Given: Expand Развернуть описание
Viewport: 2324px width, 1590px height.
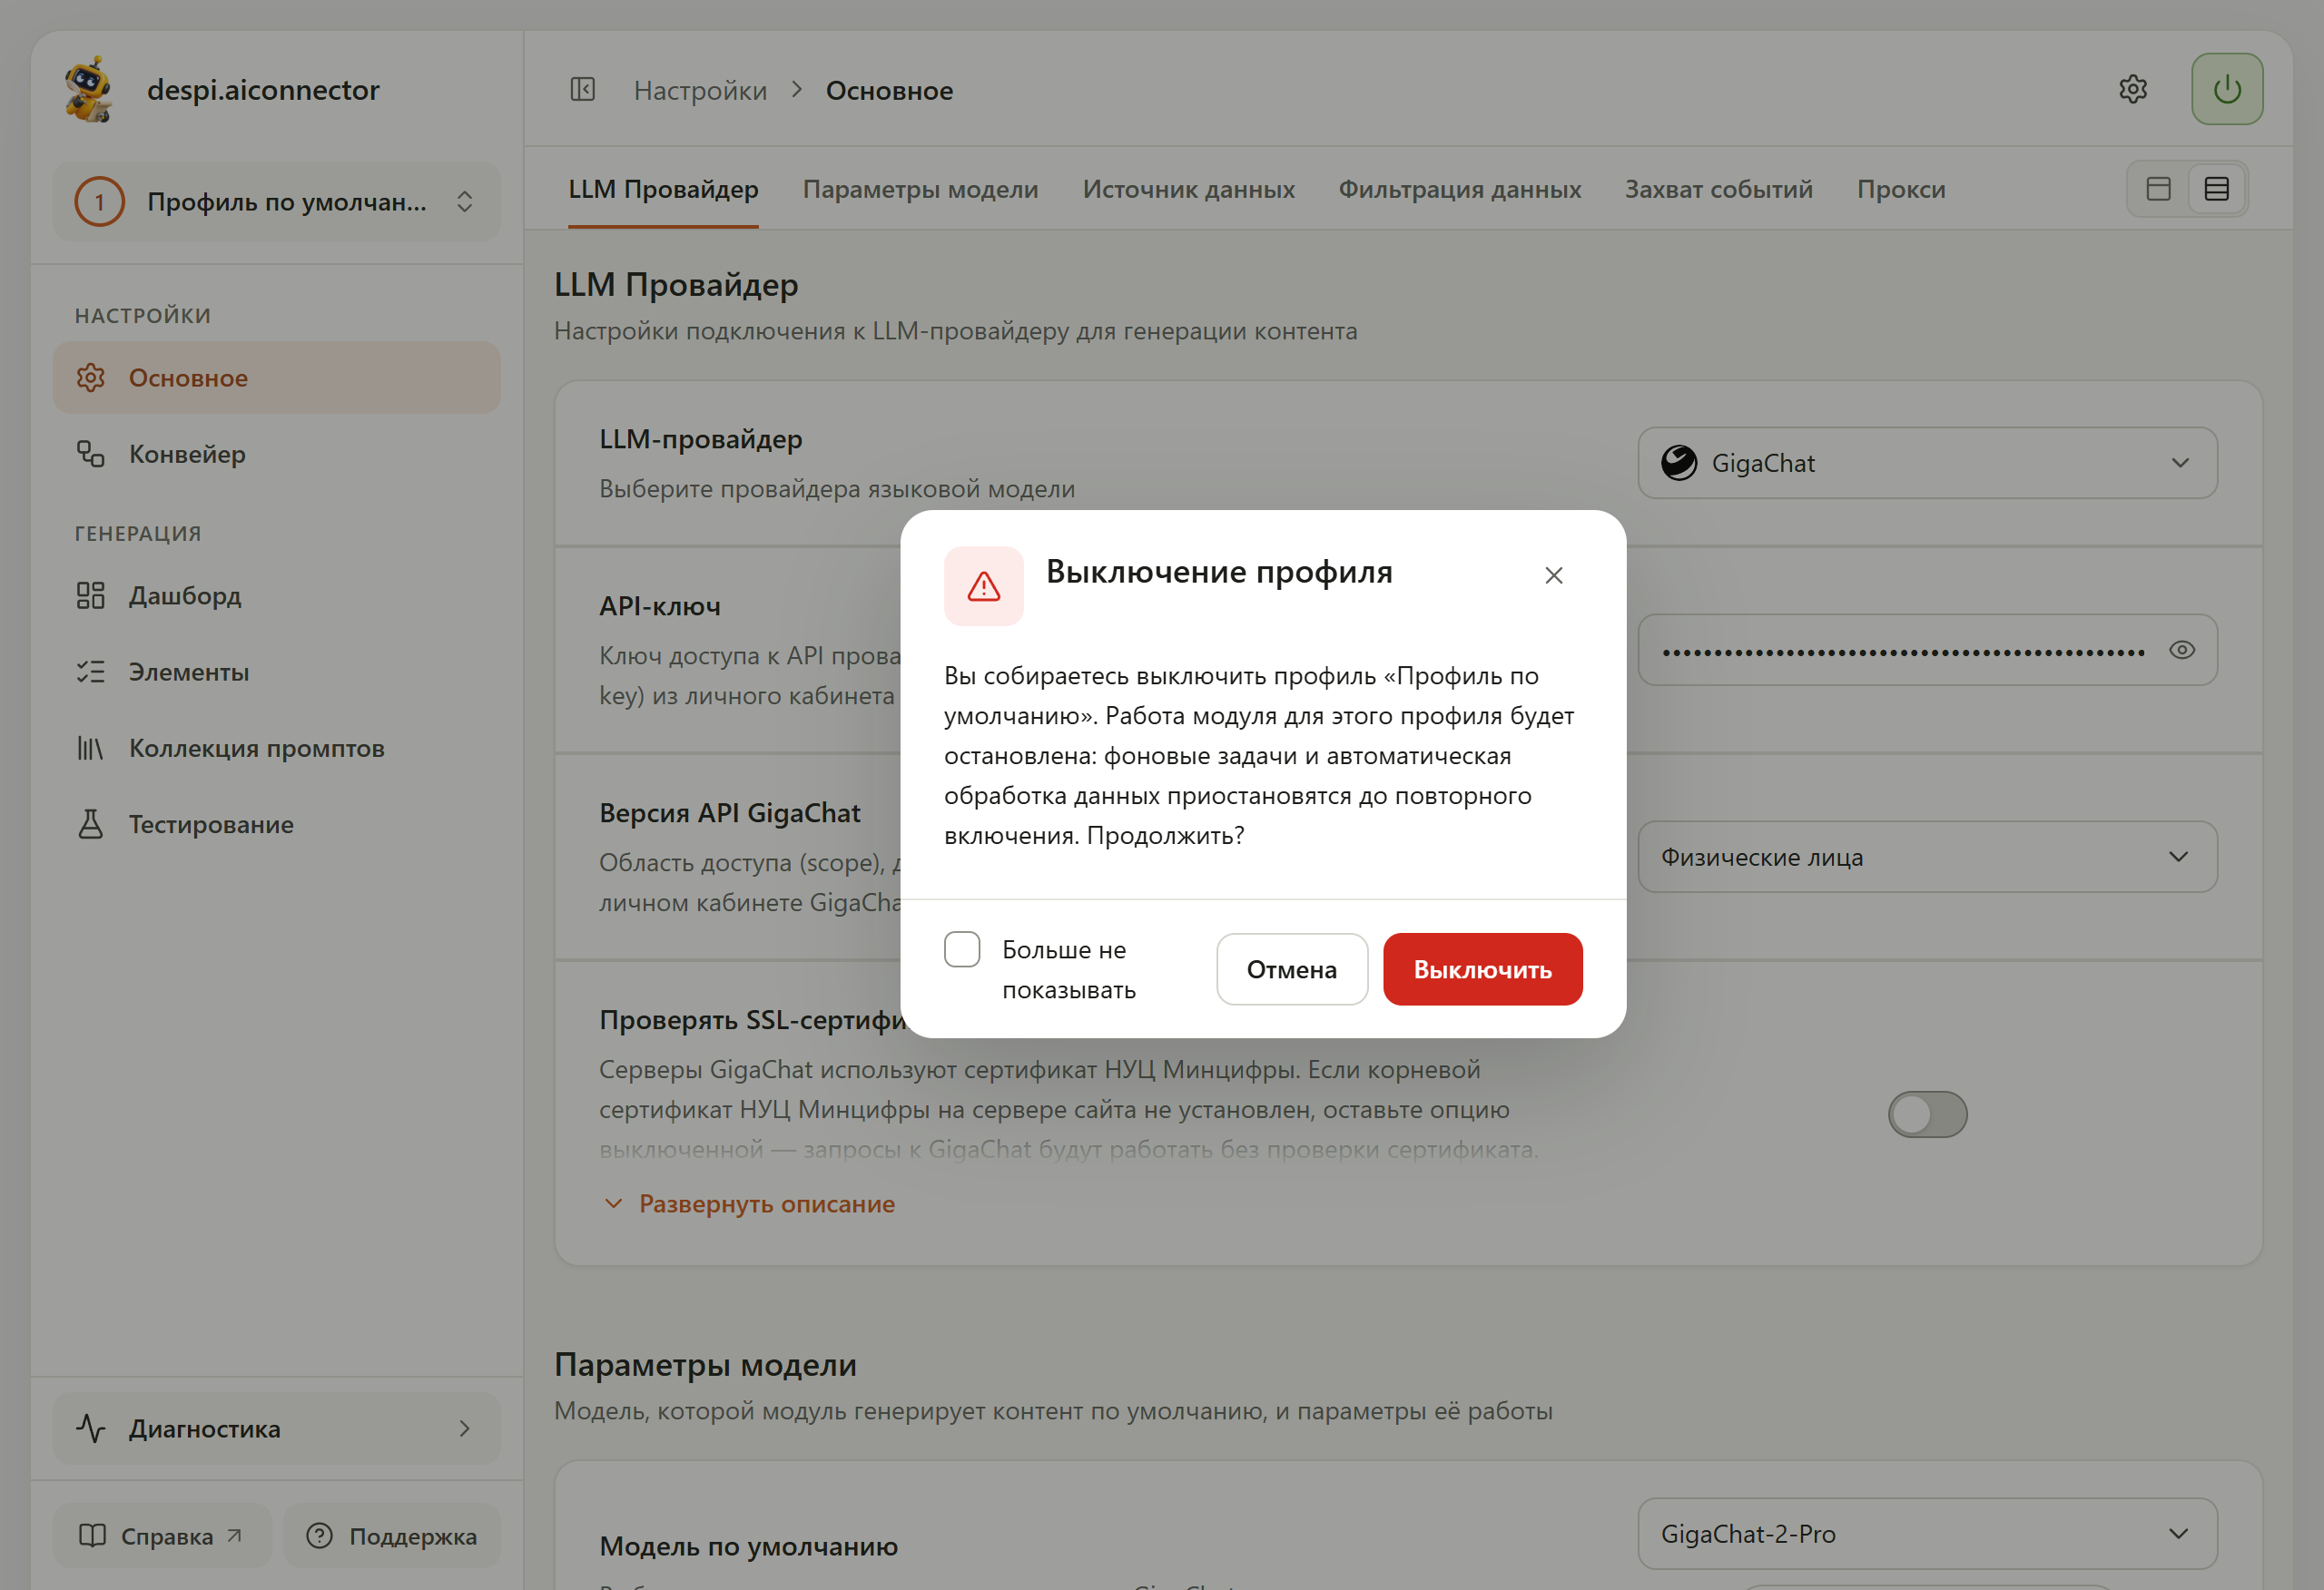Looking at the screenshot, I should (749, 1204).
